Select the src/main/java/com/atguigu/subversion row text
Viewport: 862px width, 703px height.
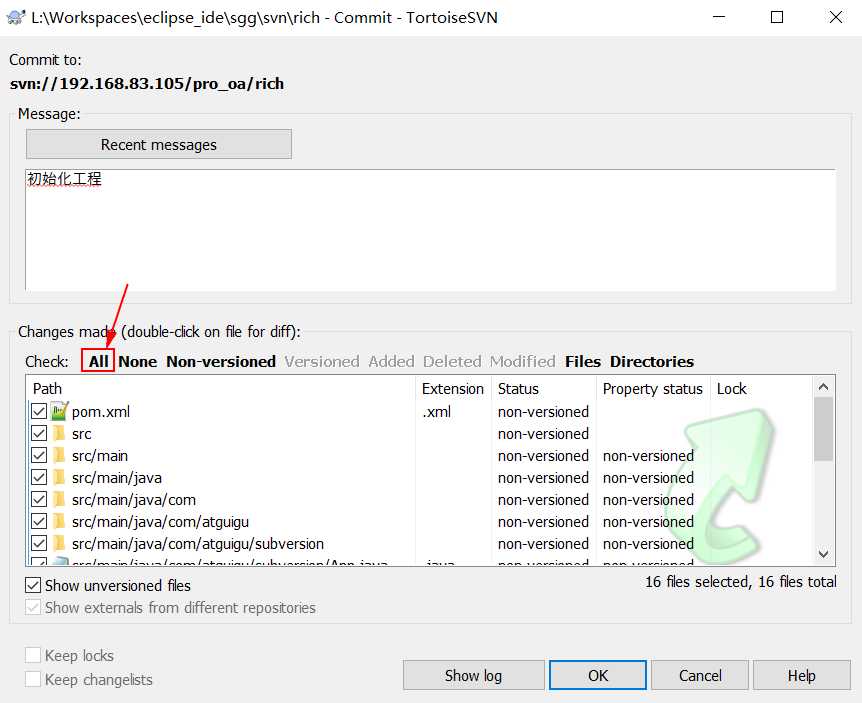(198, 544)
